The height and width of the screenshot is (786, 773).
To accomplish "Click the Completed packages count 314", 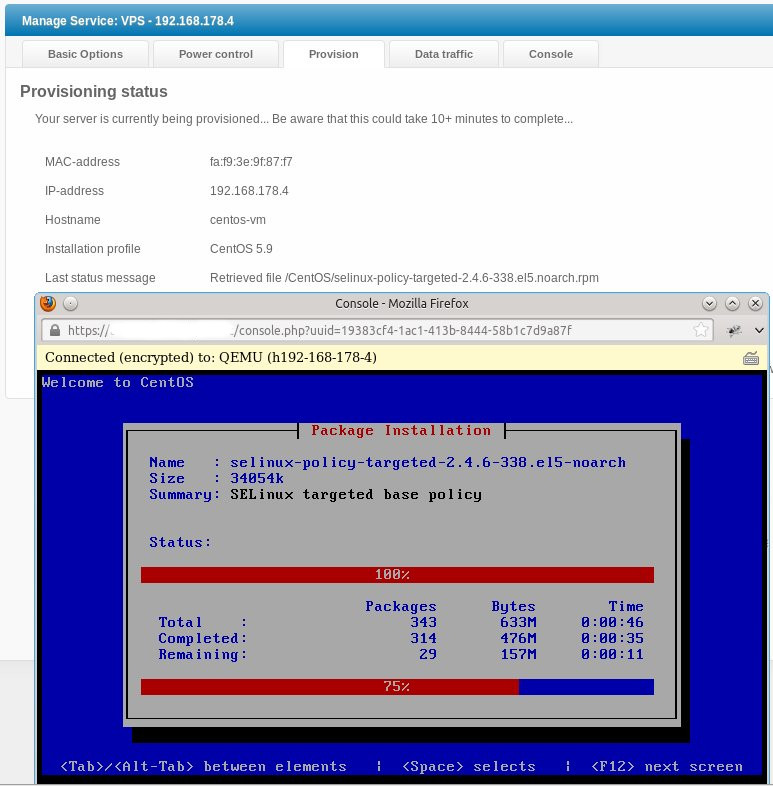I will point(423,638).
